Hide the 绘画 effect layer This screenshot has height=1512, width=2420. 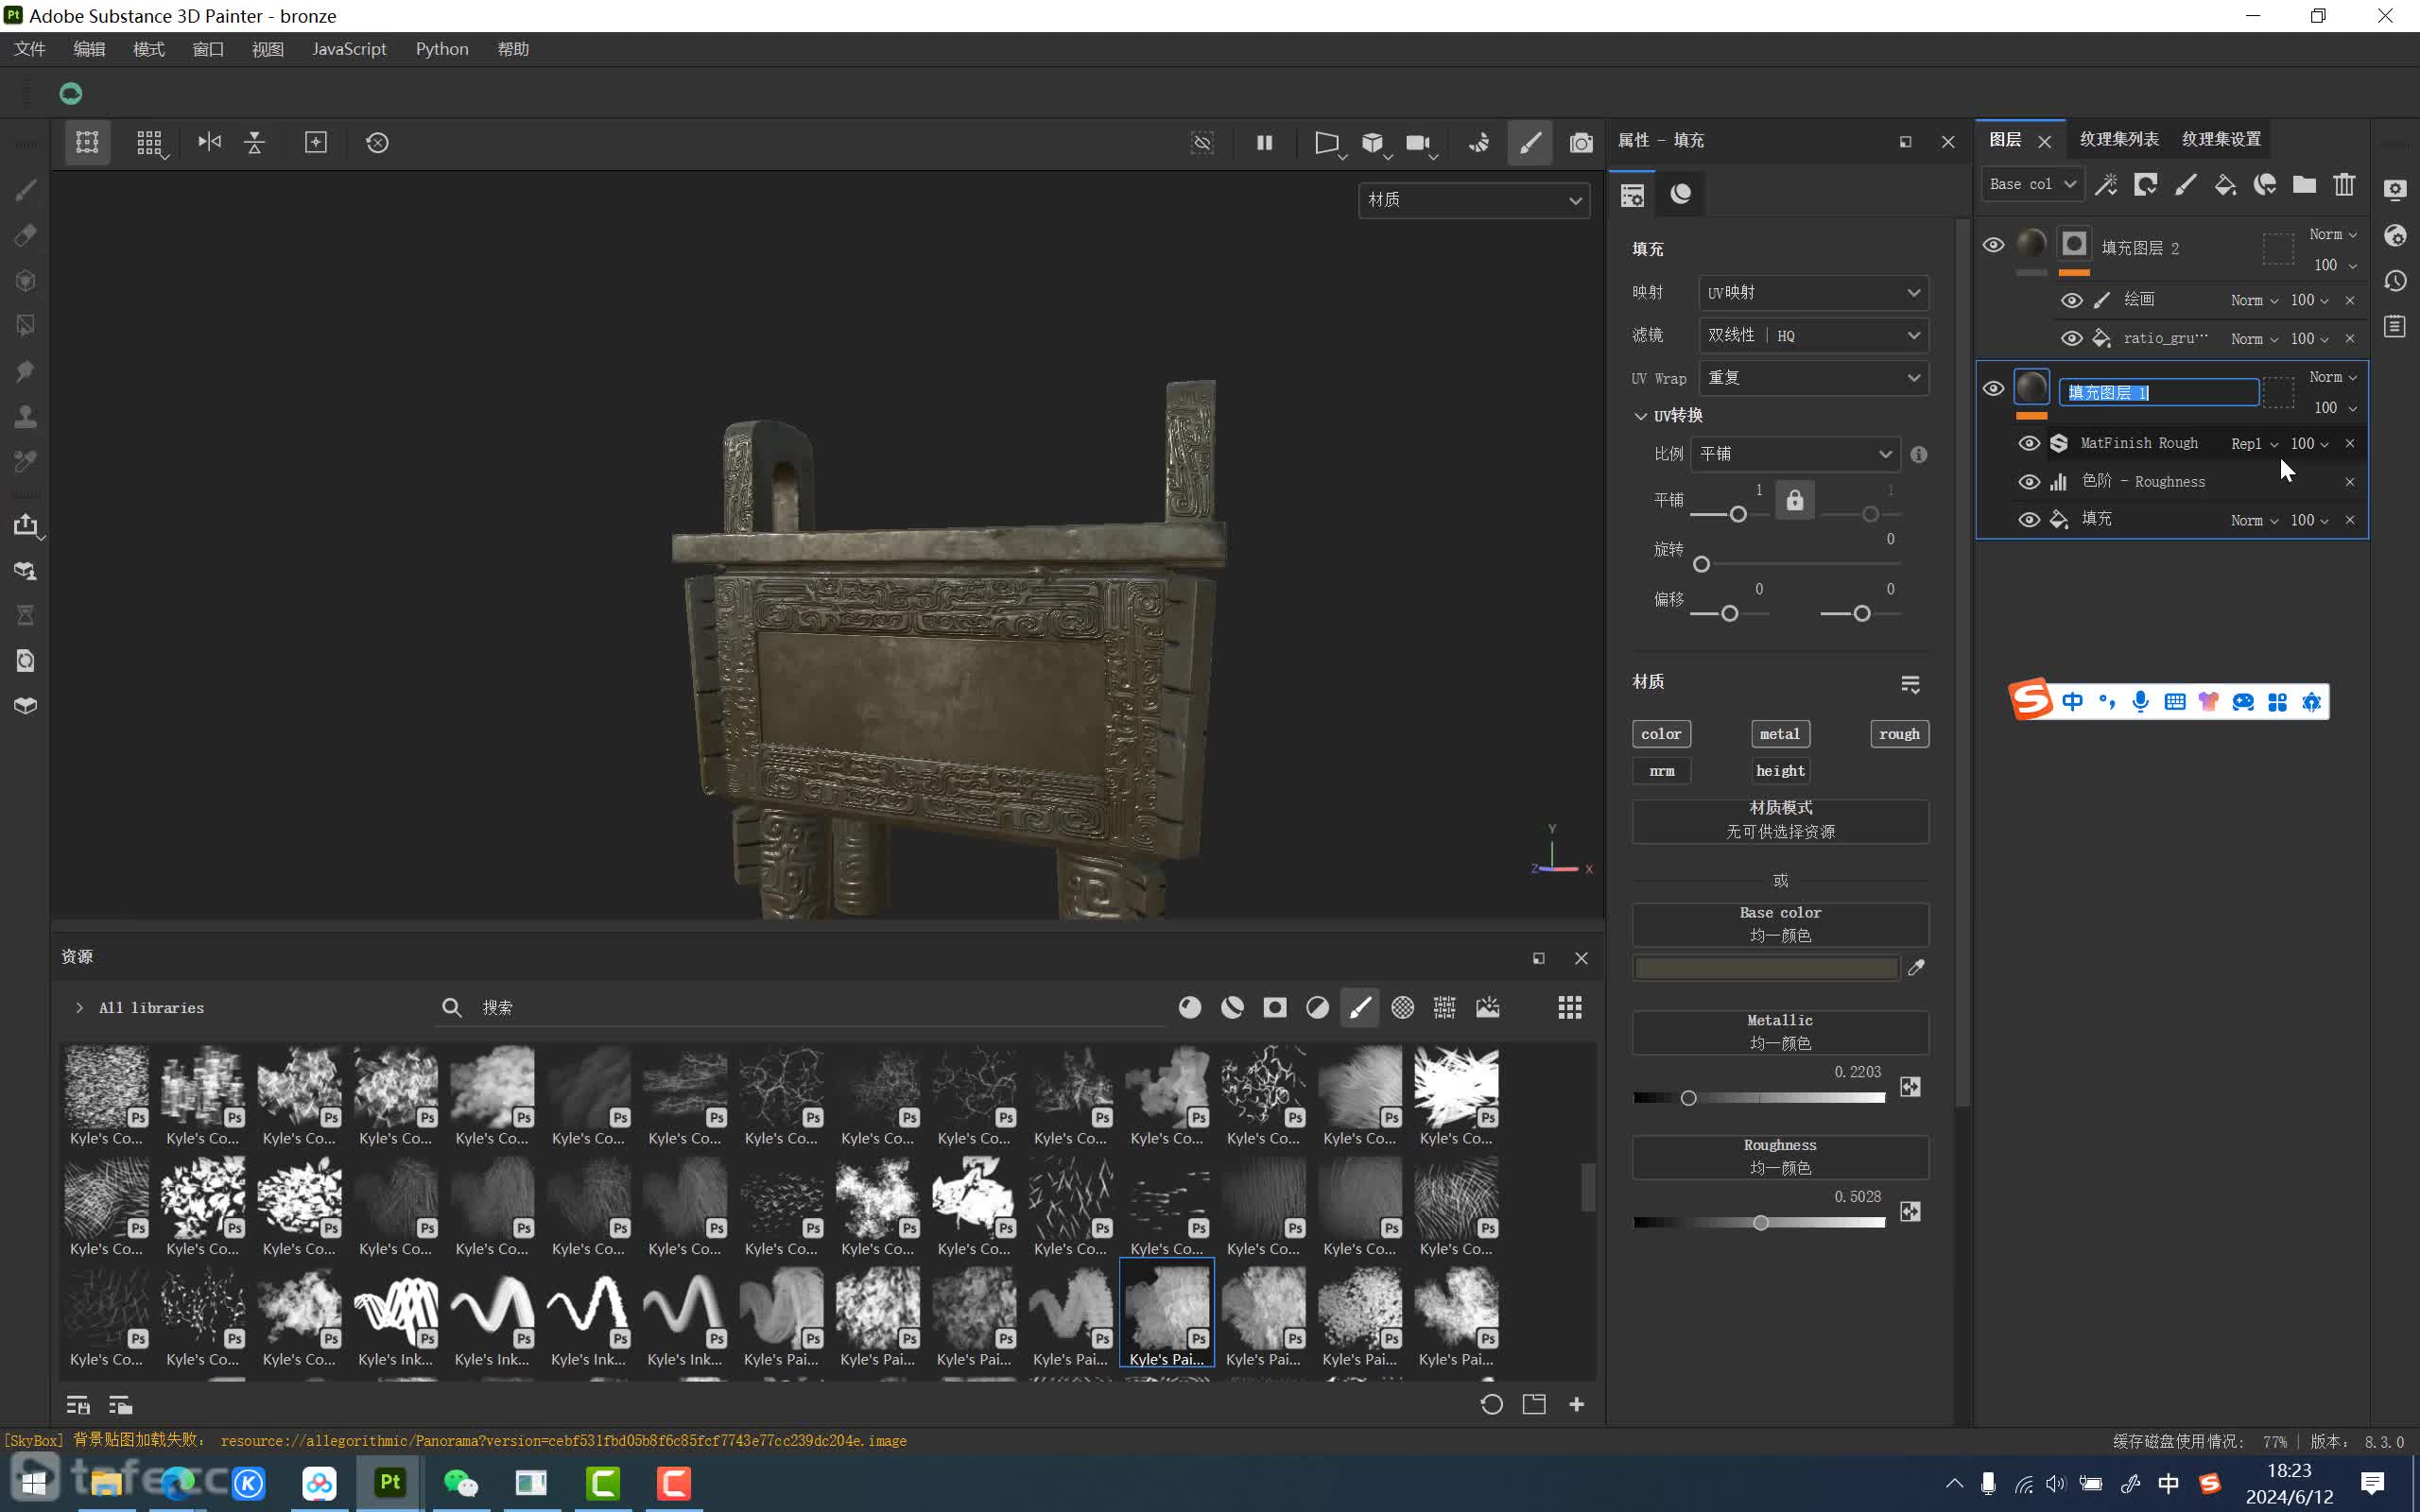tap(2072, 300)
